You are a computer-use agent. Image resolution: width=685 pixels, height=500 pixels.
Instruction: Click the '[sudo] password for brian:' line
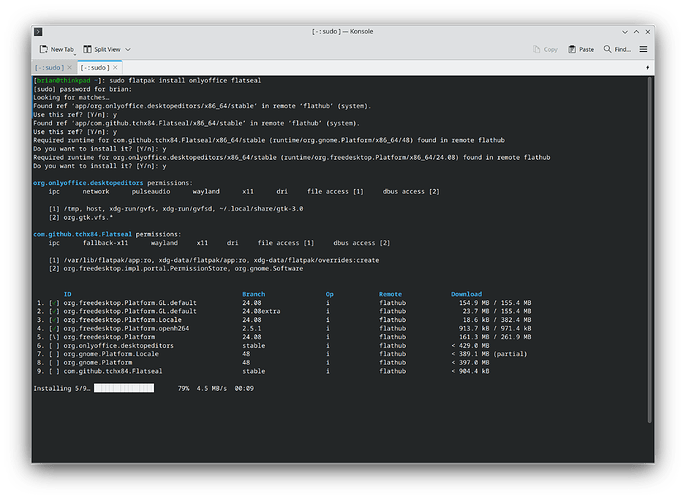point(83,89)
